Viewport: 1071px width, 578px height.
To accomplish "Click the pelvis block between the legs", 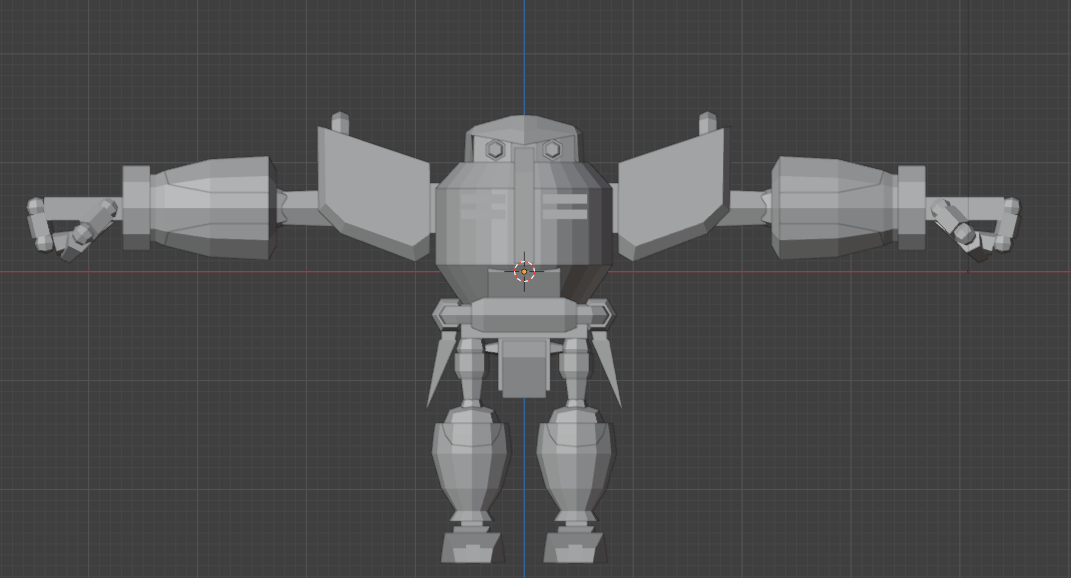I will tap(523, 368).
